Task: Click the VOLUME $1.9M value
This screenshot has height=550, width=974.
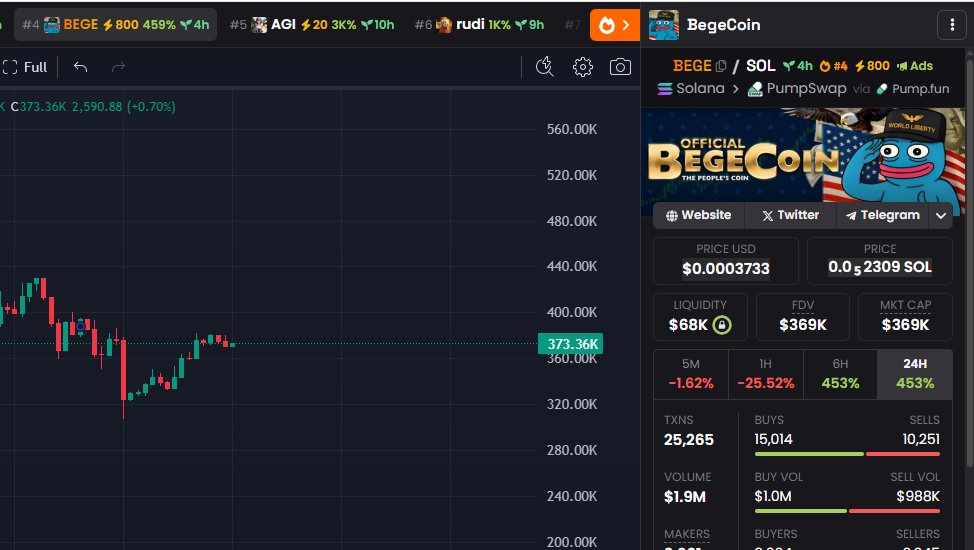Action: pos(685,497)
